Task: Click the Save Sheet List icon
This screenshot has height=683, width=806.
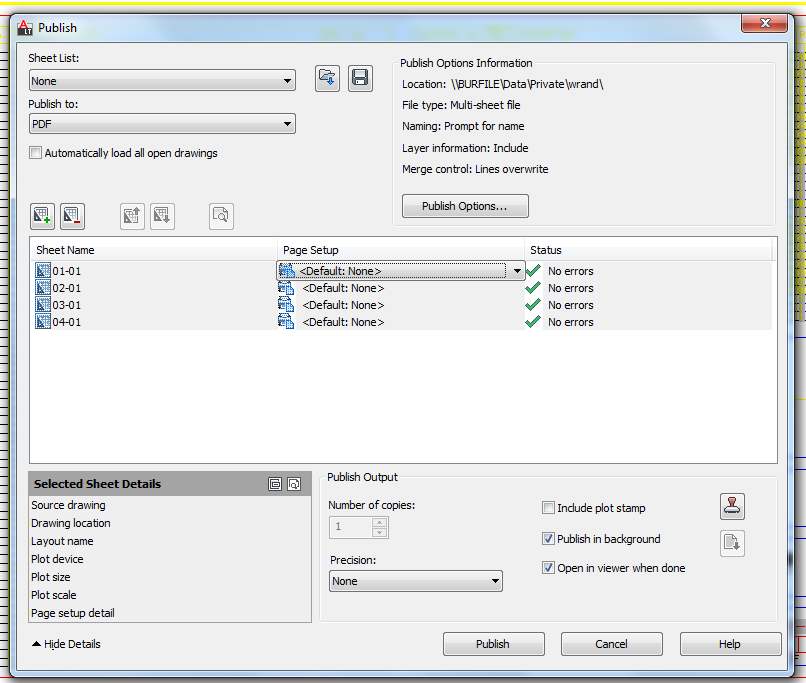Action: (360, 78)
